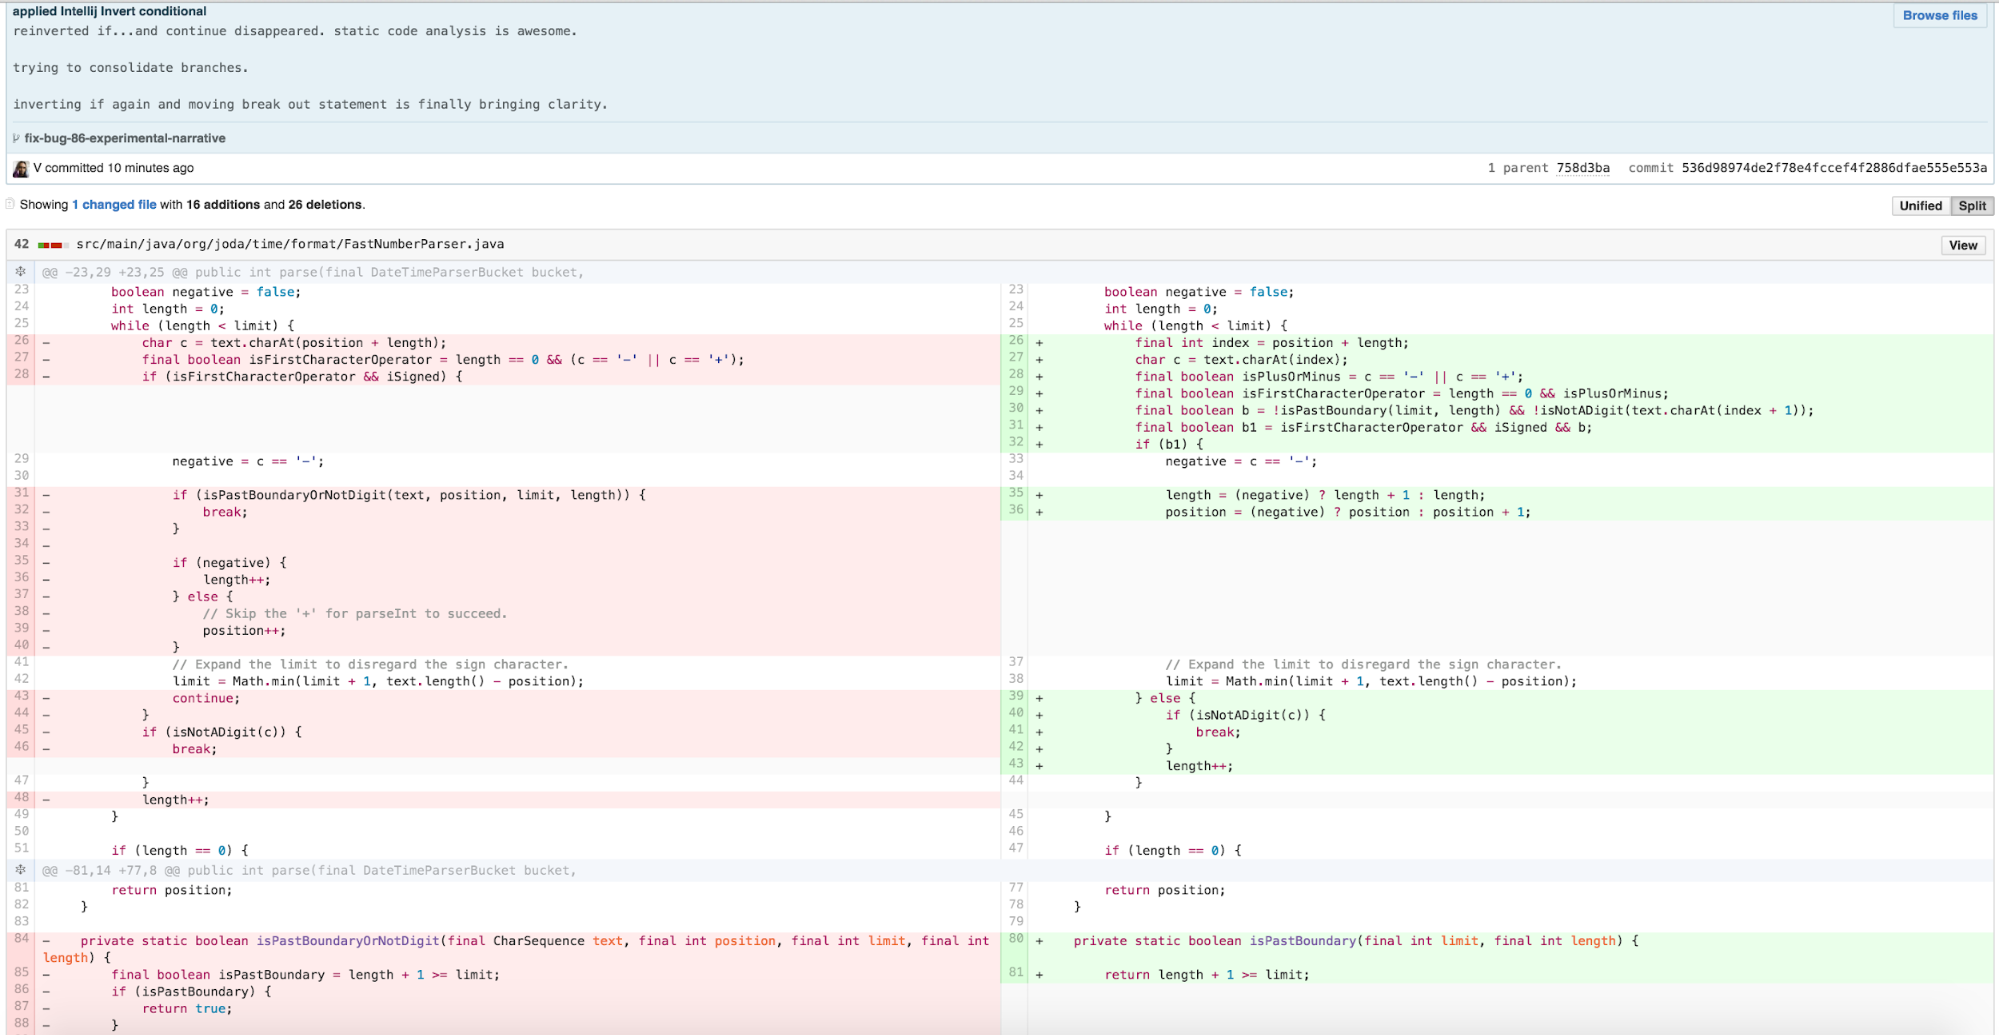Click the commit hash 536d98974de2...
This screenshot has height=1036, width=1999.
coord(1833,168)
